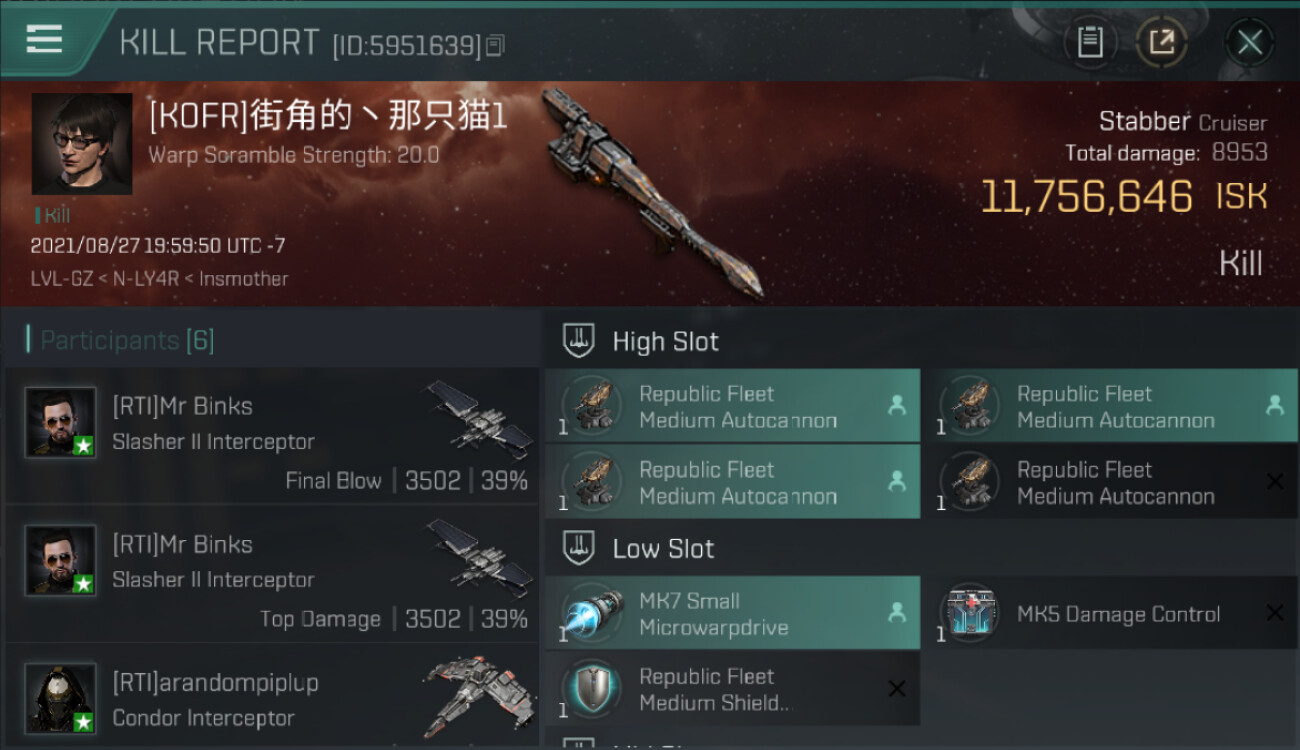The width and height of the screenshot is (1300, 750).
Task: Tap the arandompiplup pilot portrait
Action: tap(61, 697)
